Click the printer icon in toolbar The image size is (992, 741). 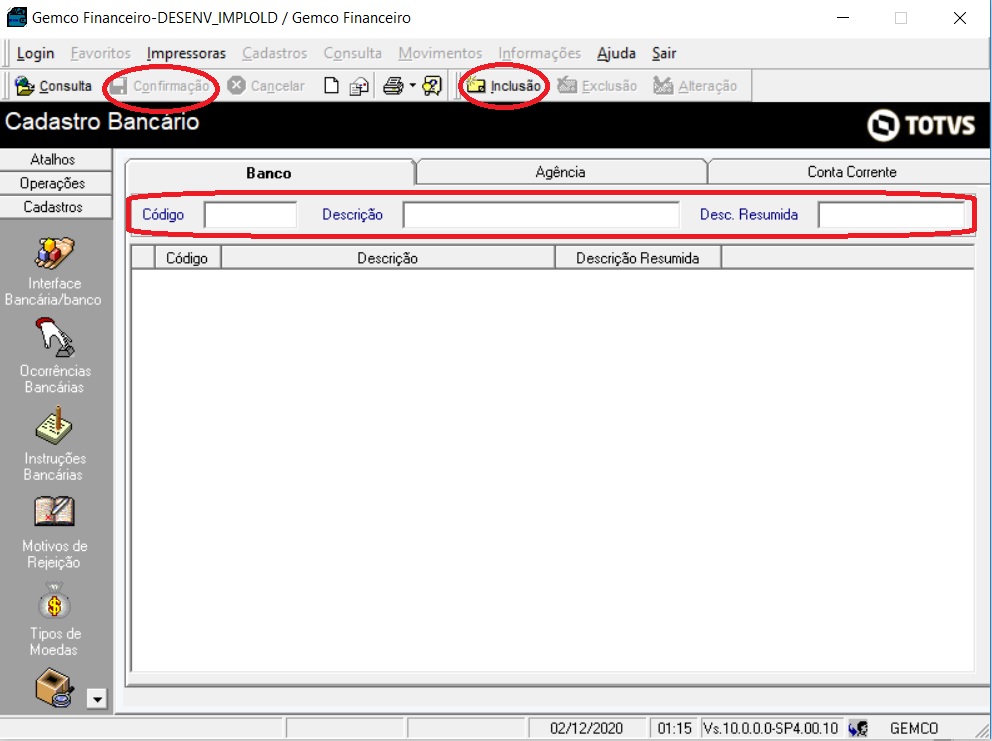pos(393,86)
